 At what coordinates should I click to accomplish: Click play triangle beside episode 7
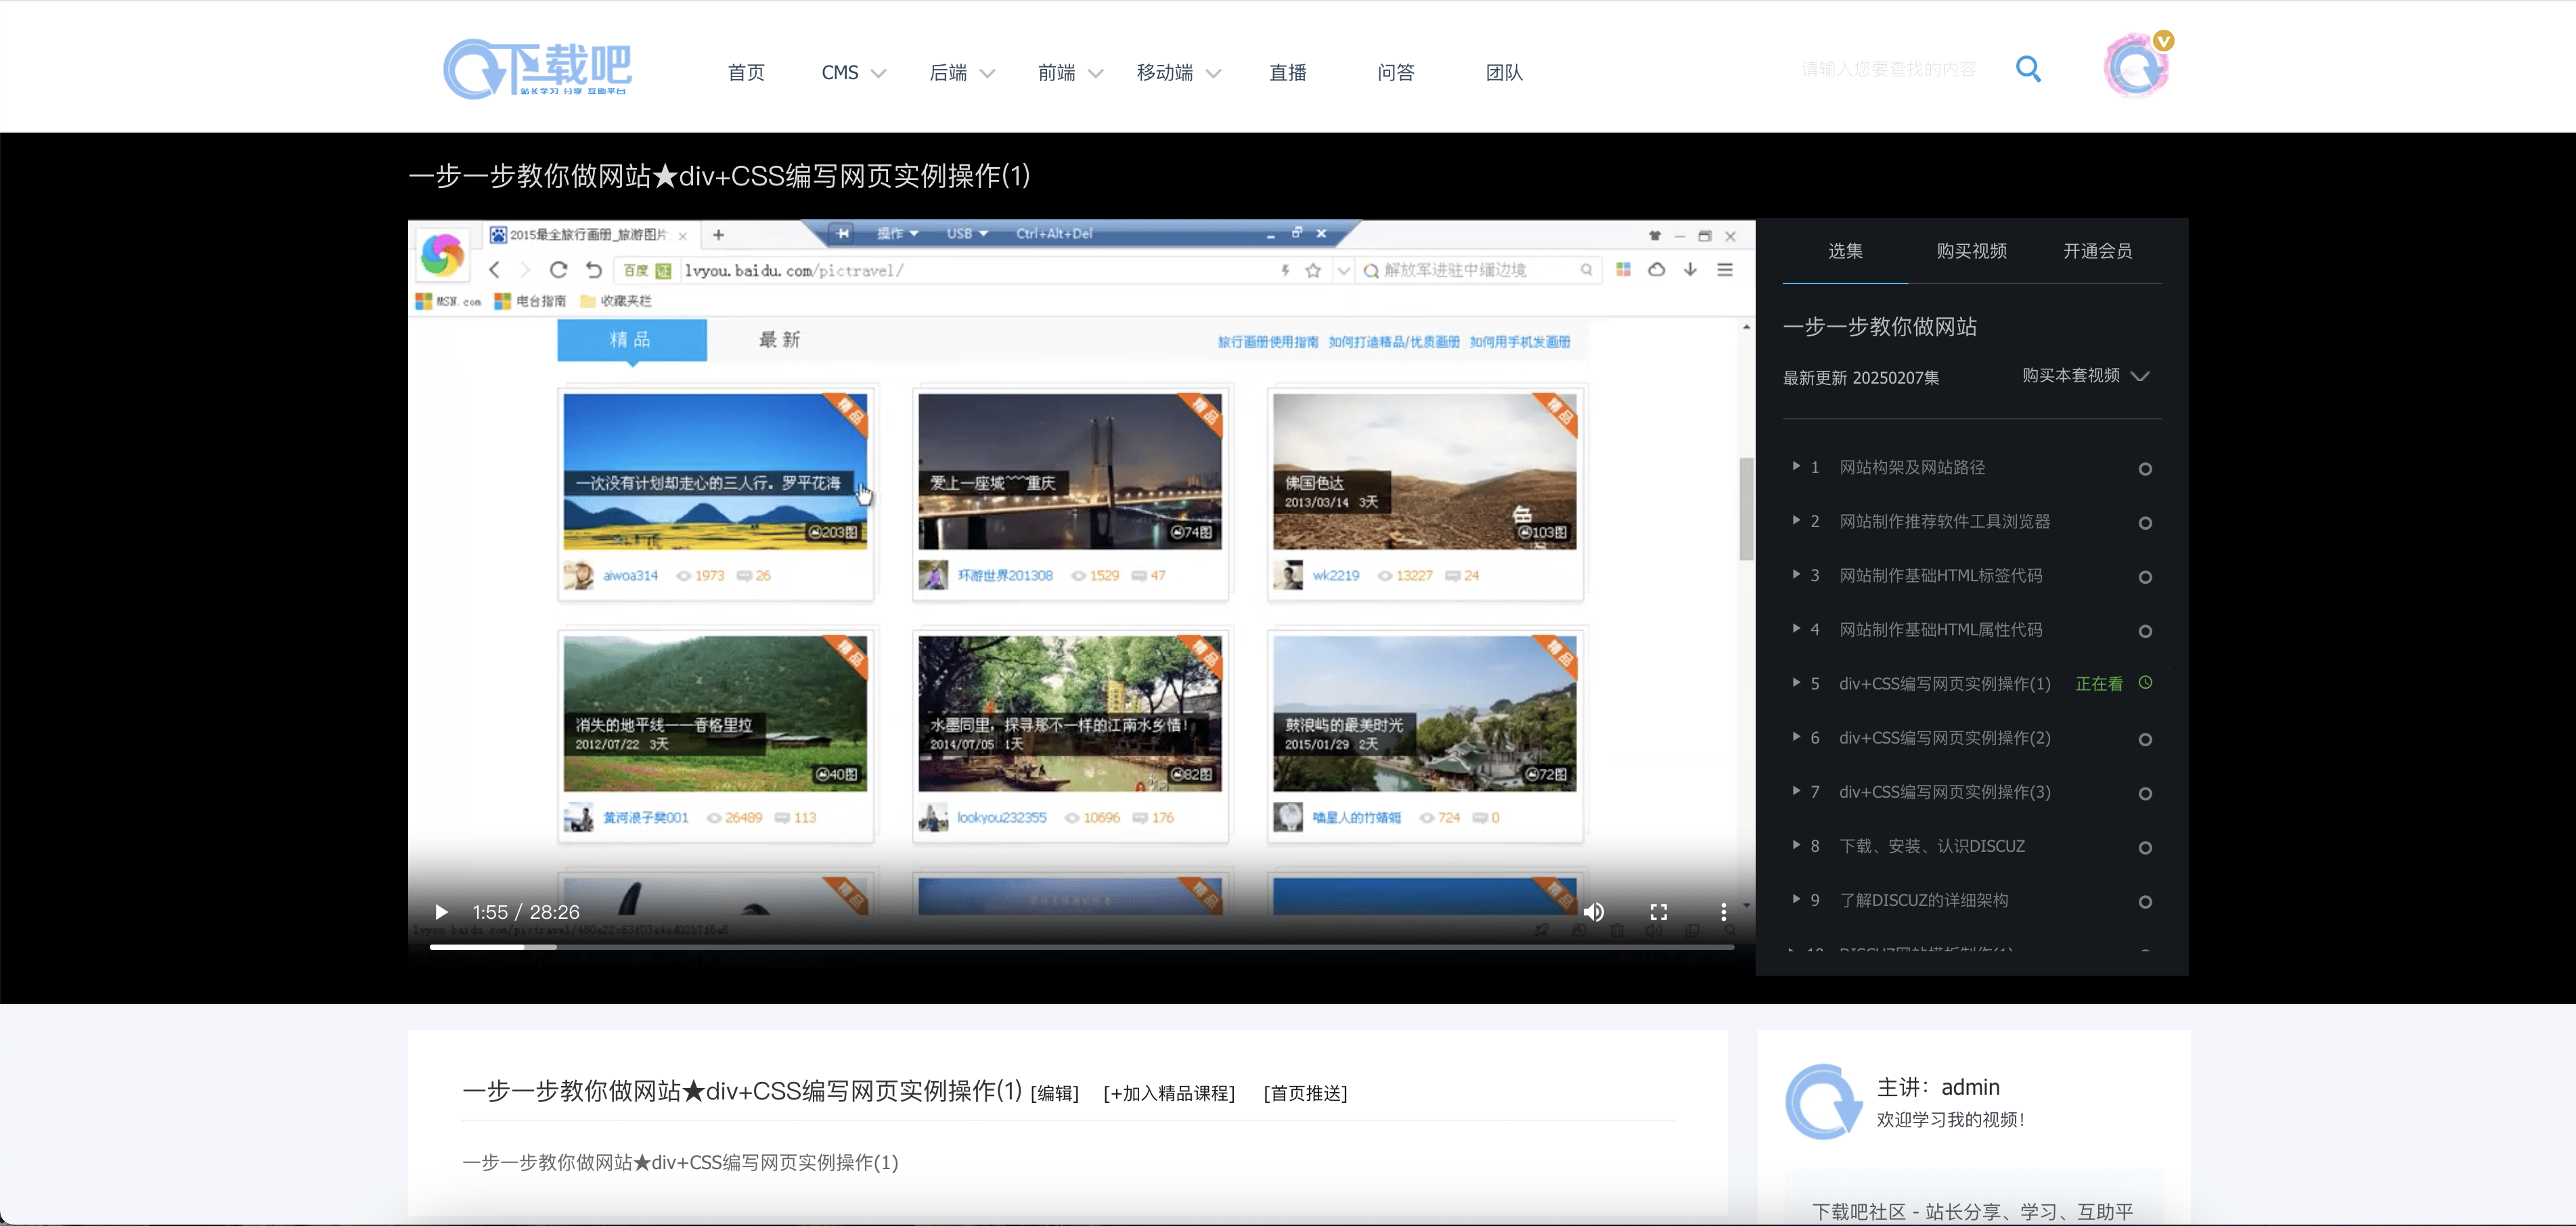(x=1796, y=790)
